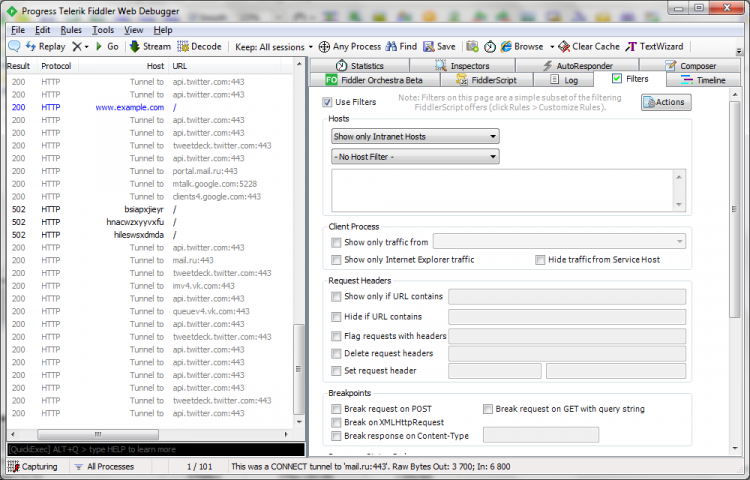Open the Tools menu

[103, 30]
